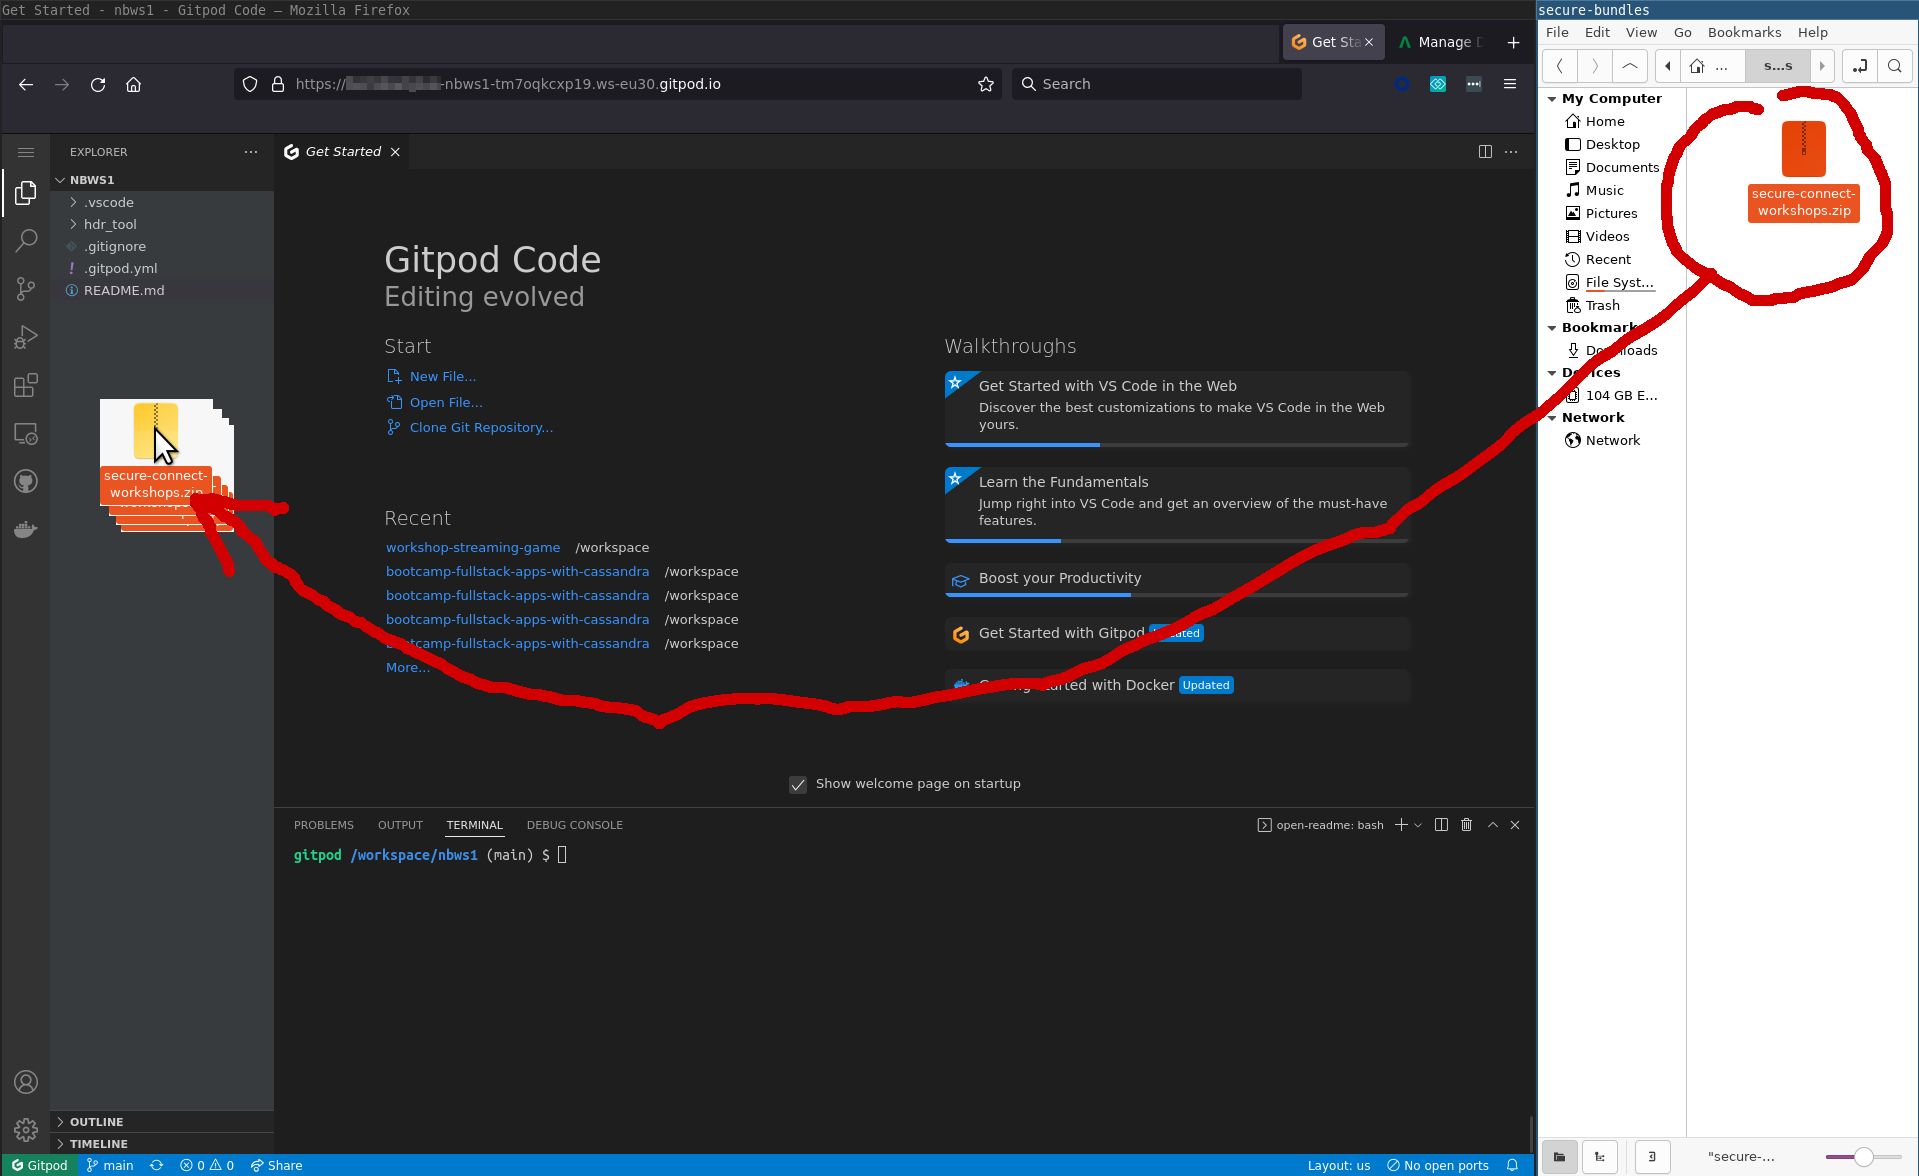Expand the TIMELINE section
This screenshot has height=1176, width=1919.
click(x=162, y=1144)
